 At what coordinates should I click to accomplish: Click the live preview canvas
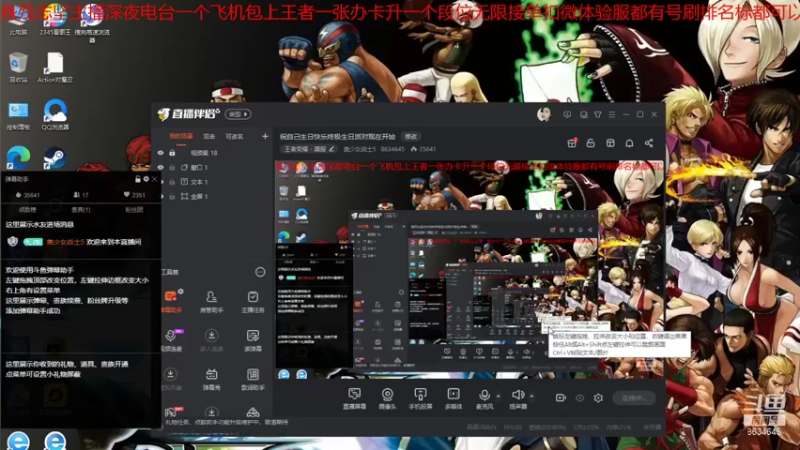[x=469, y=269]
